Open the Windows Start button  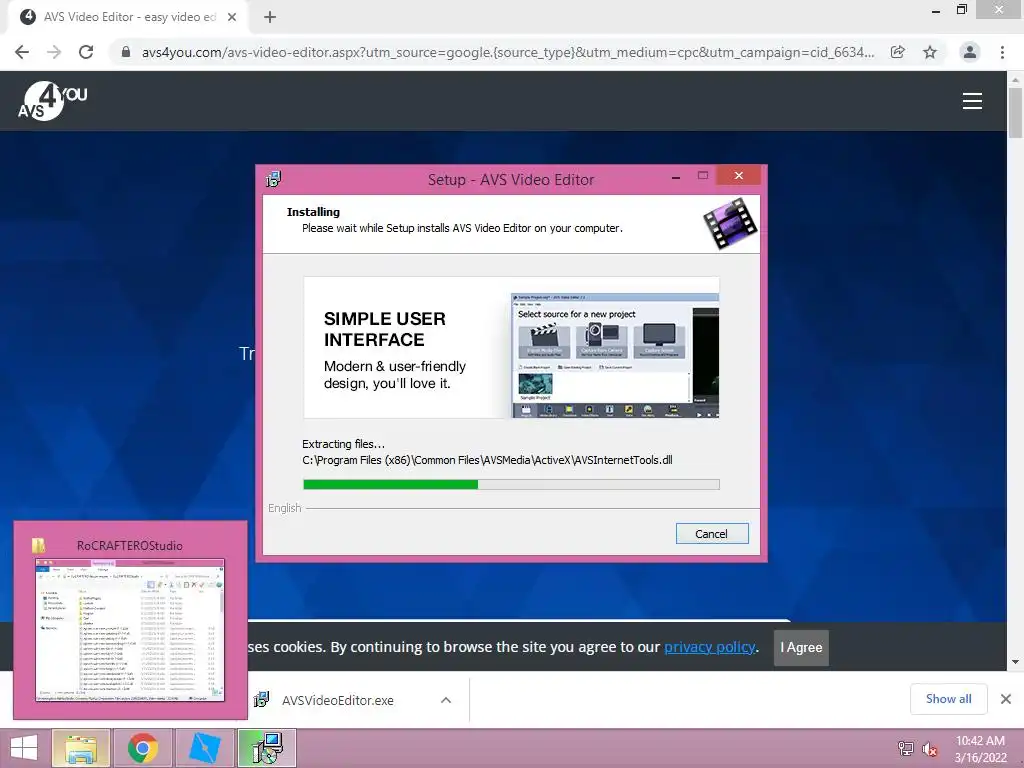[24, 748]
